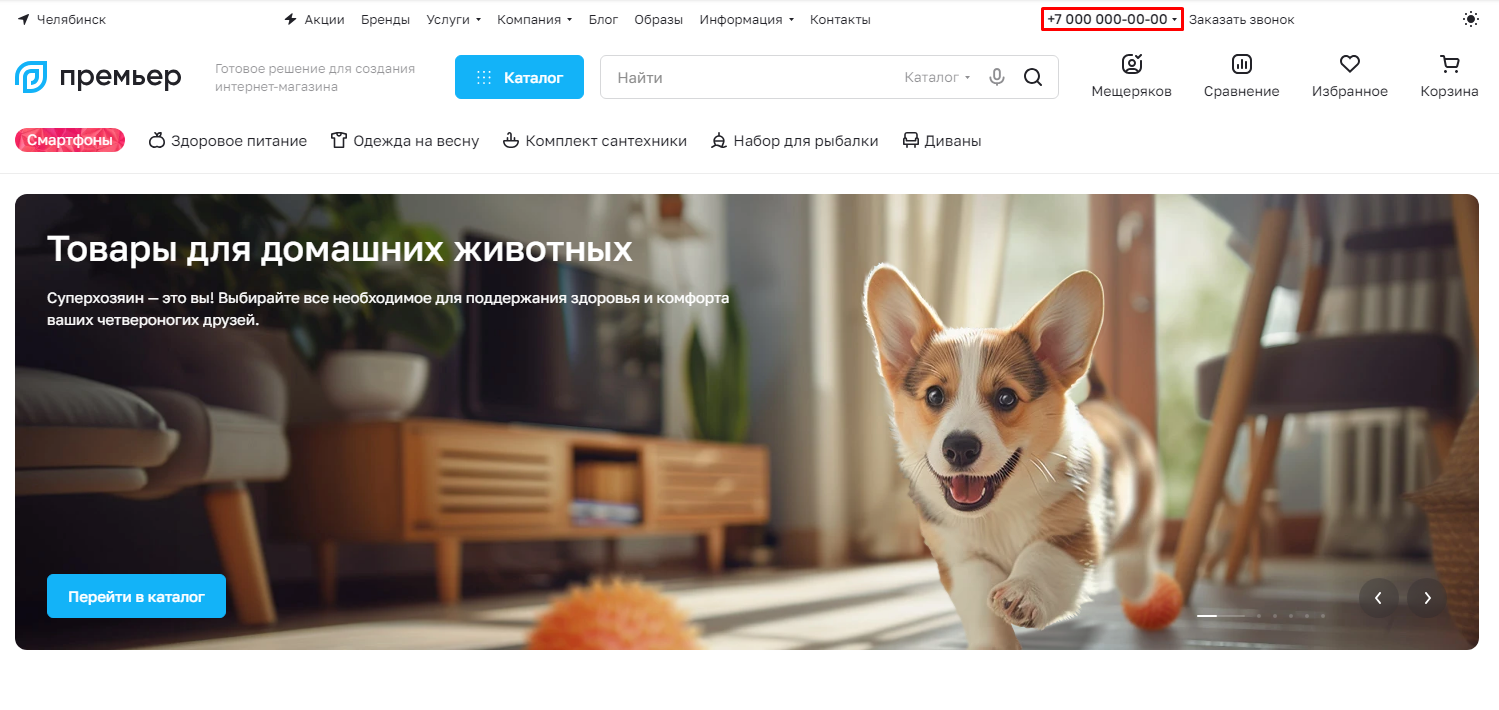1499x710 pixels.
Task: Open the Каталог search scope dropdown
Action: 937,77
